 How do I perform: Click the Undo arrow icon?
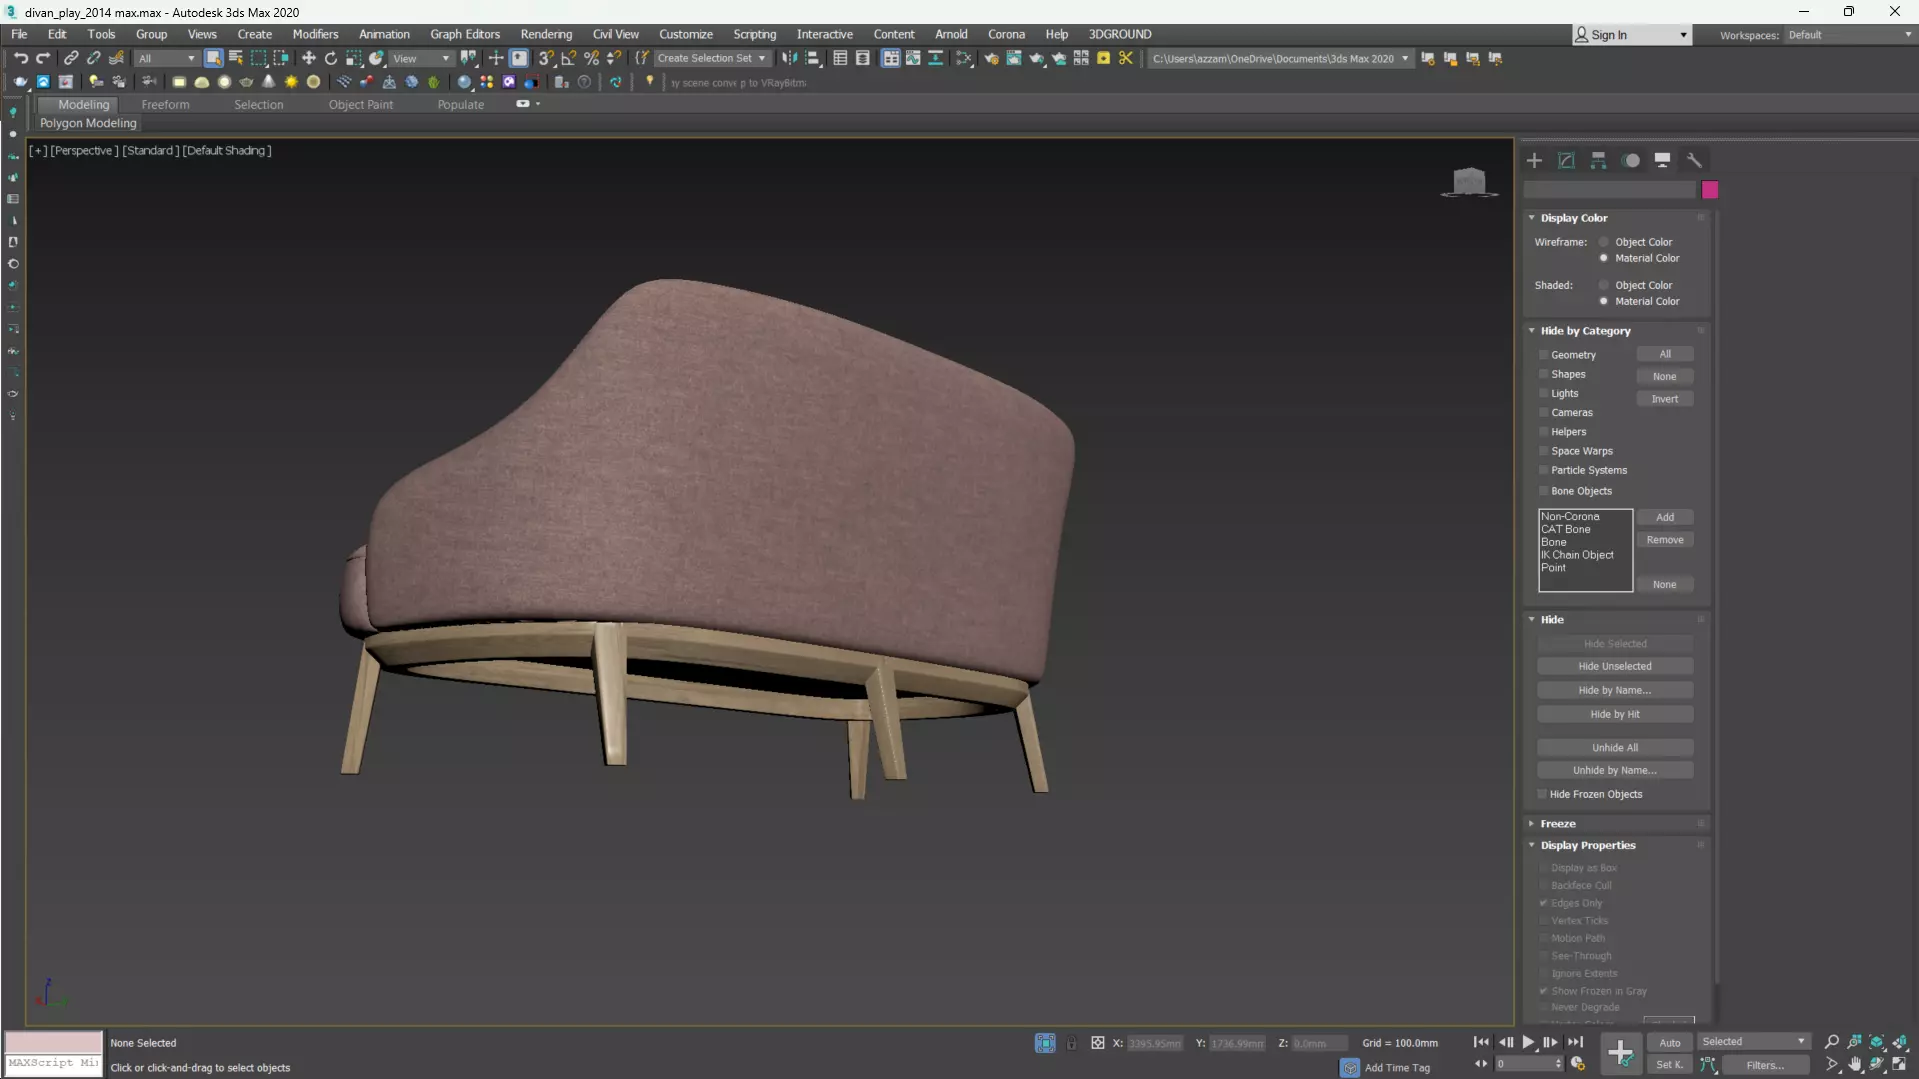click(21, 58)
